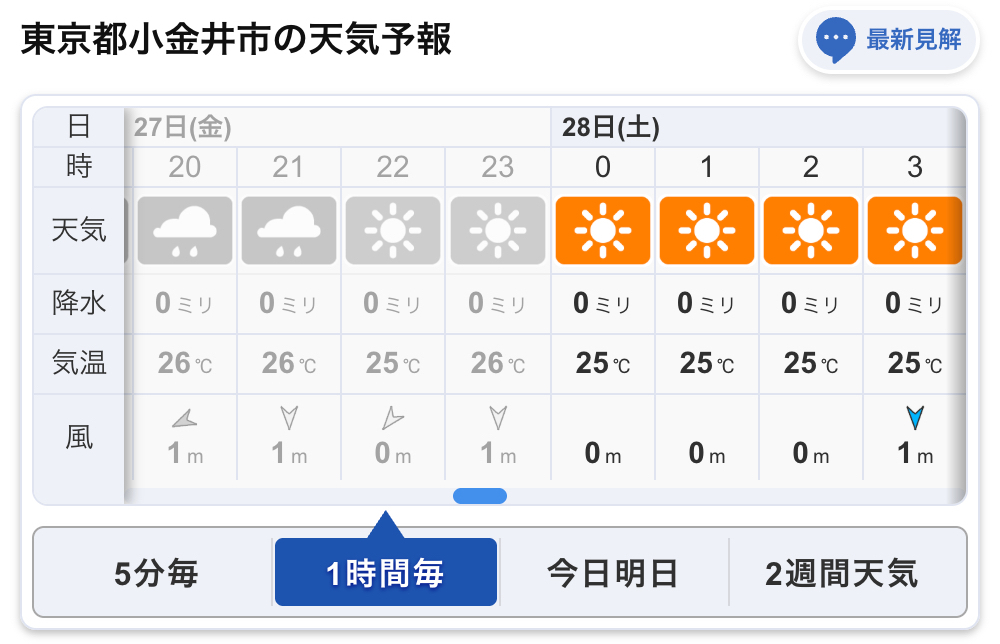Select the 1時間毎 hourly tab
Viewport: 1000px width, 644px height.
386,572
